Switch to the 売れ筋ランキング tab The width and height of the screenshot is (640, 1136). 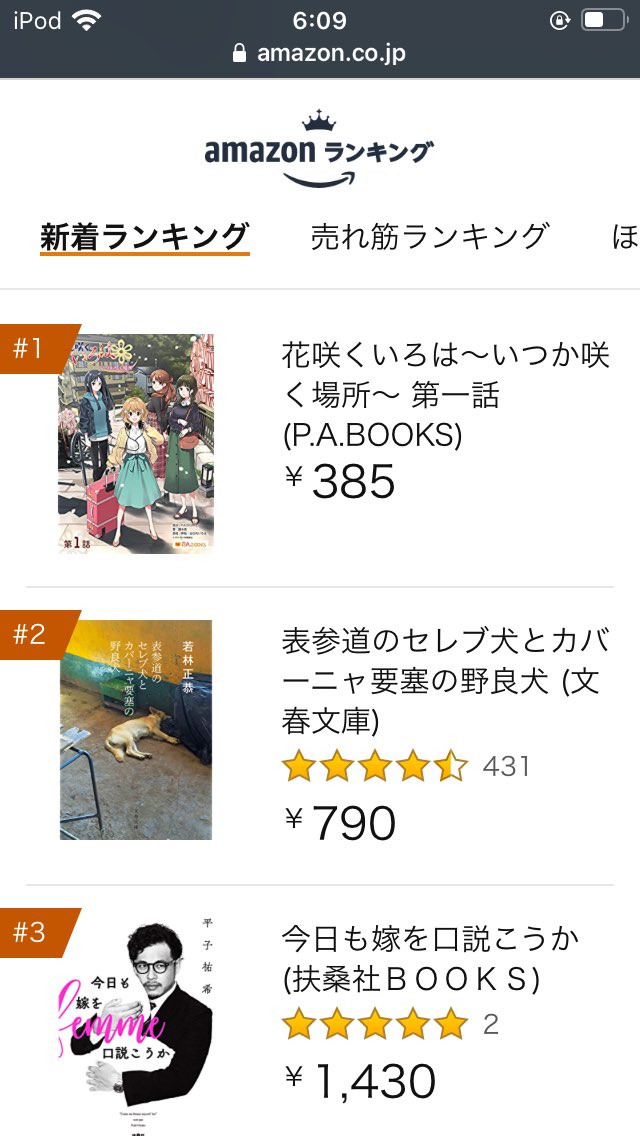tap(430, 237)
